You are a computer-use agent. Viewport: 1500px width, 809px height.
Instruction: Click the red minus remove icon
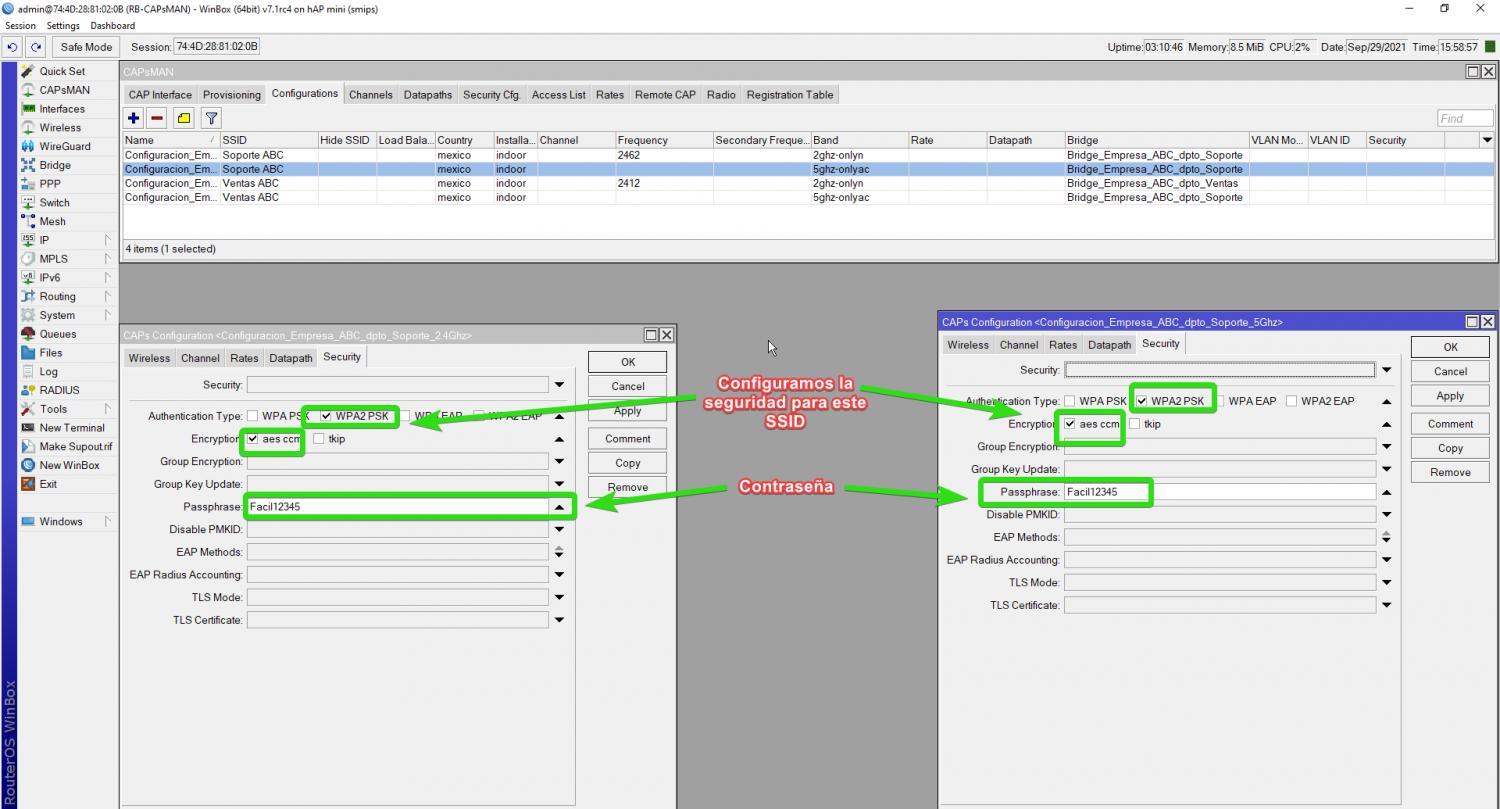(157, 118)
